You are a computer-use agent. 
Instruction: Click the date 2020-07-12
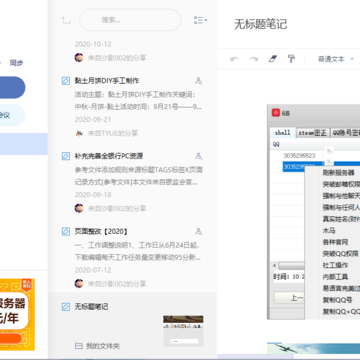(93, 270)
